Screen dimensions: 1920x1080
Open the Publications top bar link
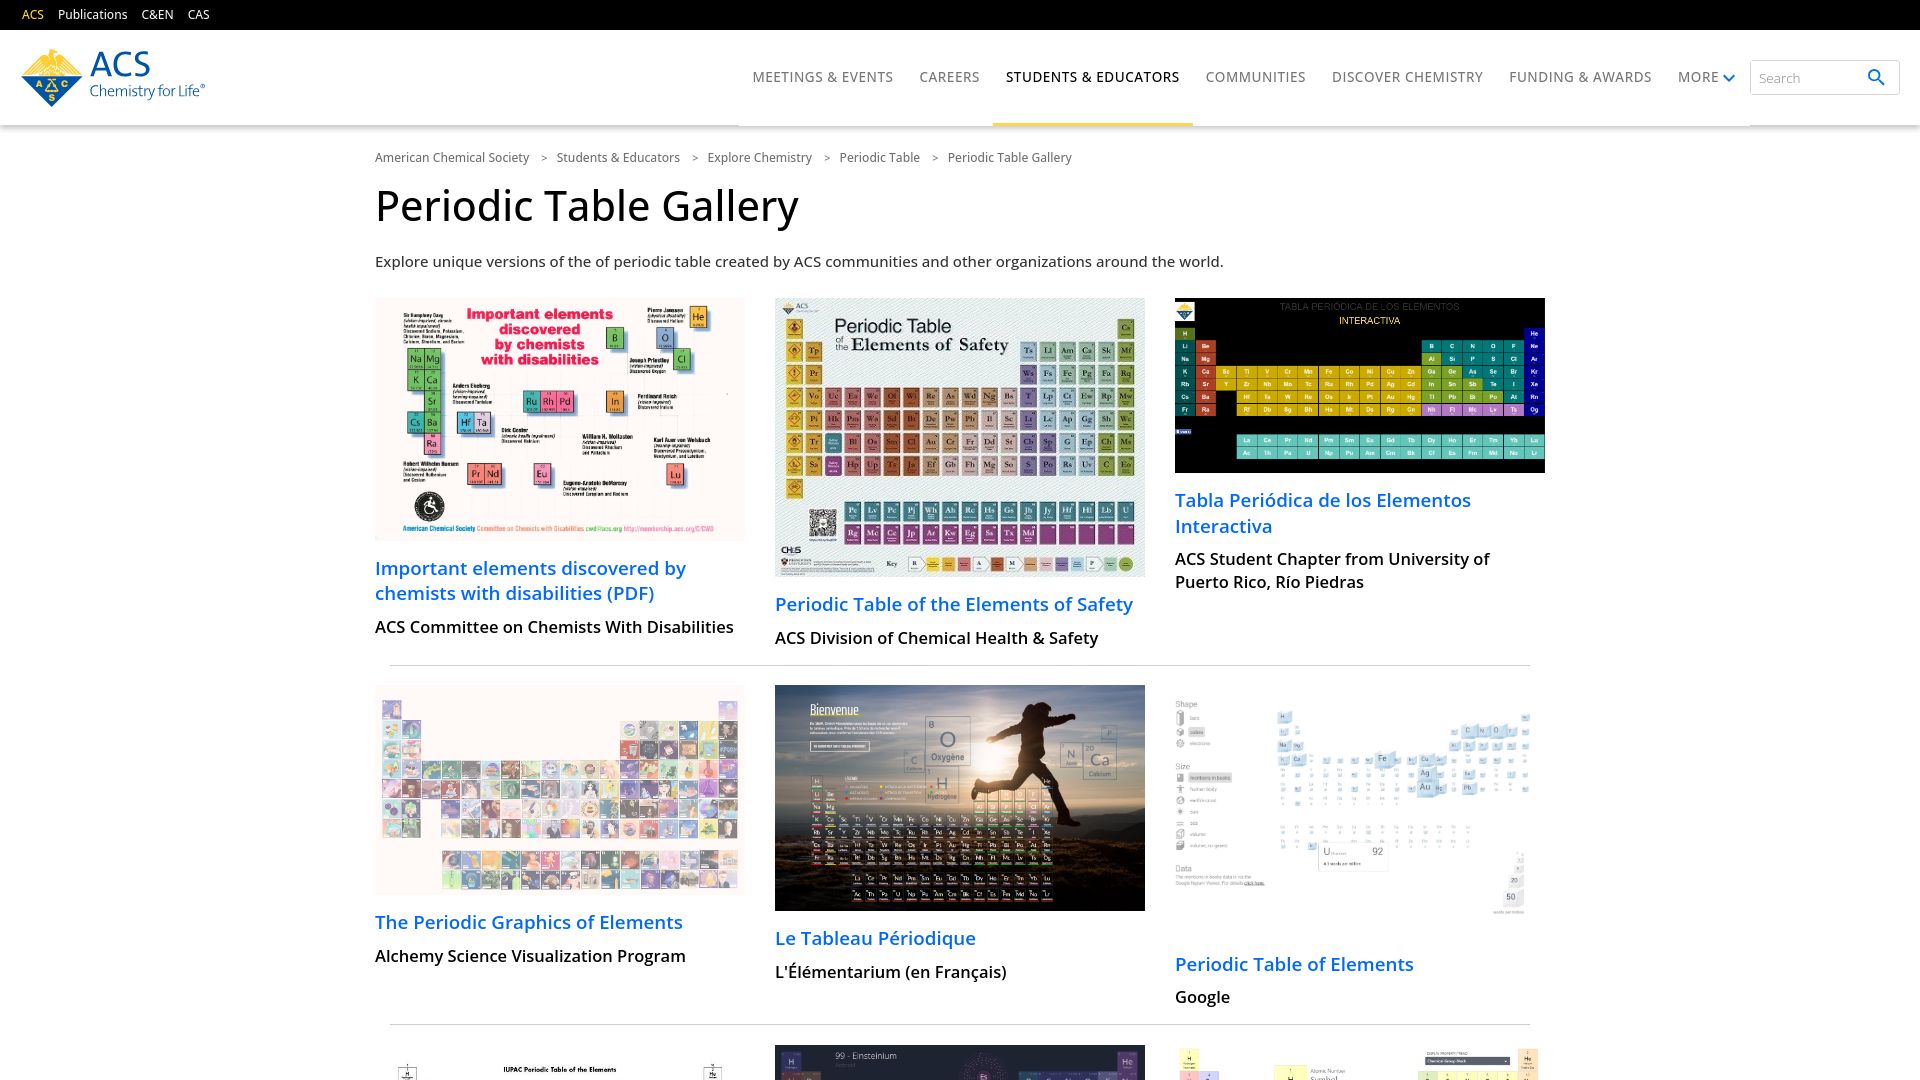pos(92,15)
